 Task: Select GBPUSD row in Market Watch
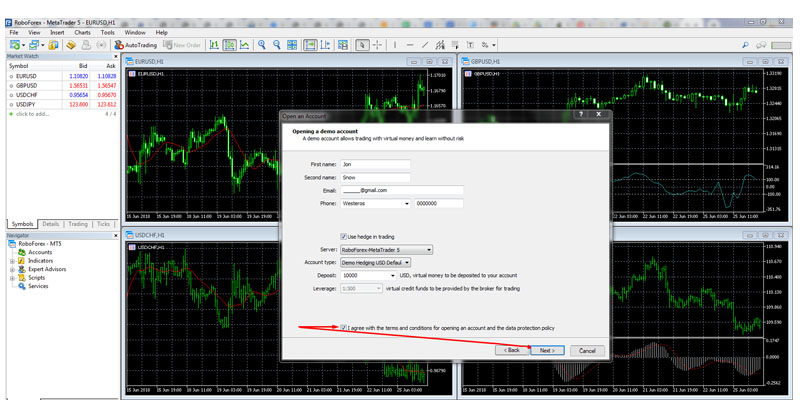tap(62, 86)
